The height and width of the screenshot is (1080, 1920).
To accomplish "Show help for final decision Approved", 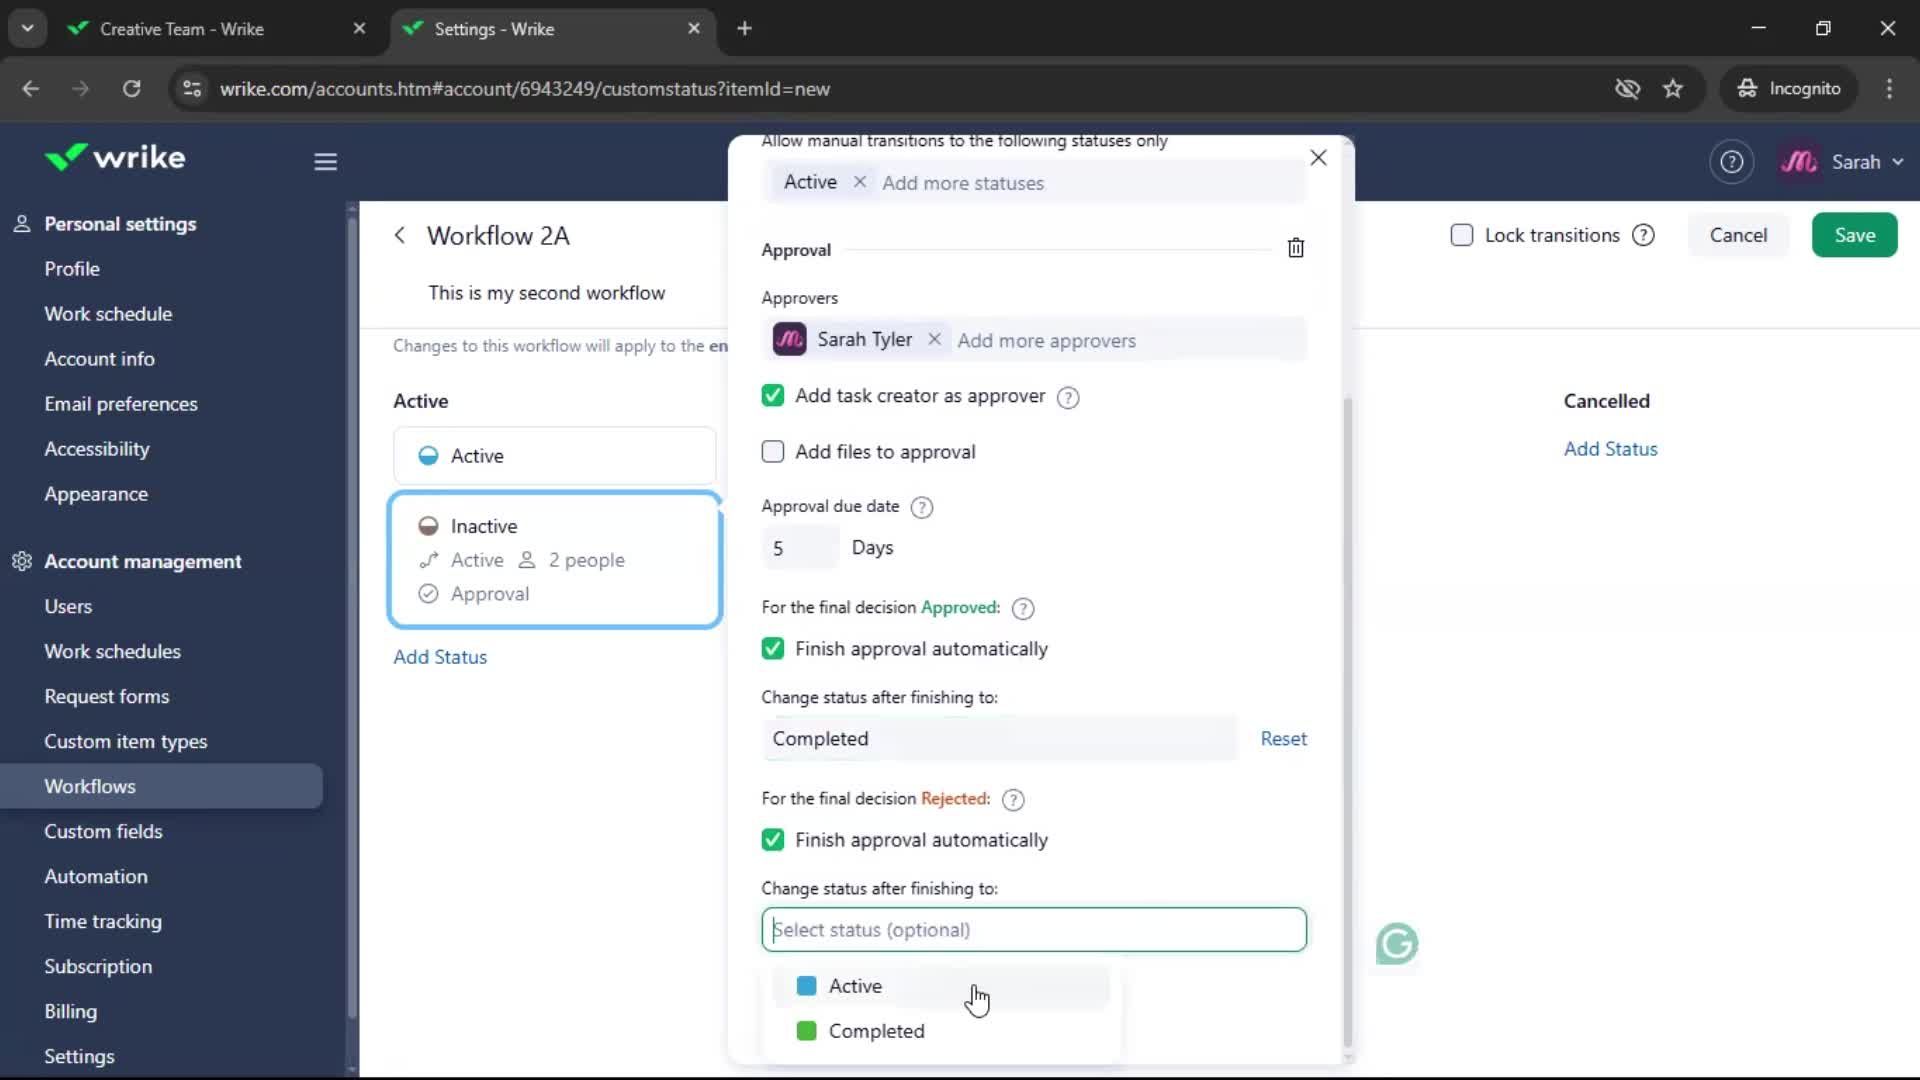I will (1023, 608).
